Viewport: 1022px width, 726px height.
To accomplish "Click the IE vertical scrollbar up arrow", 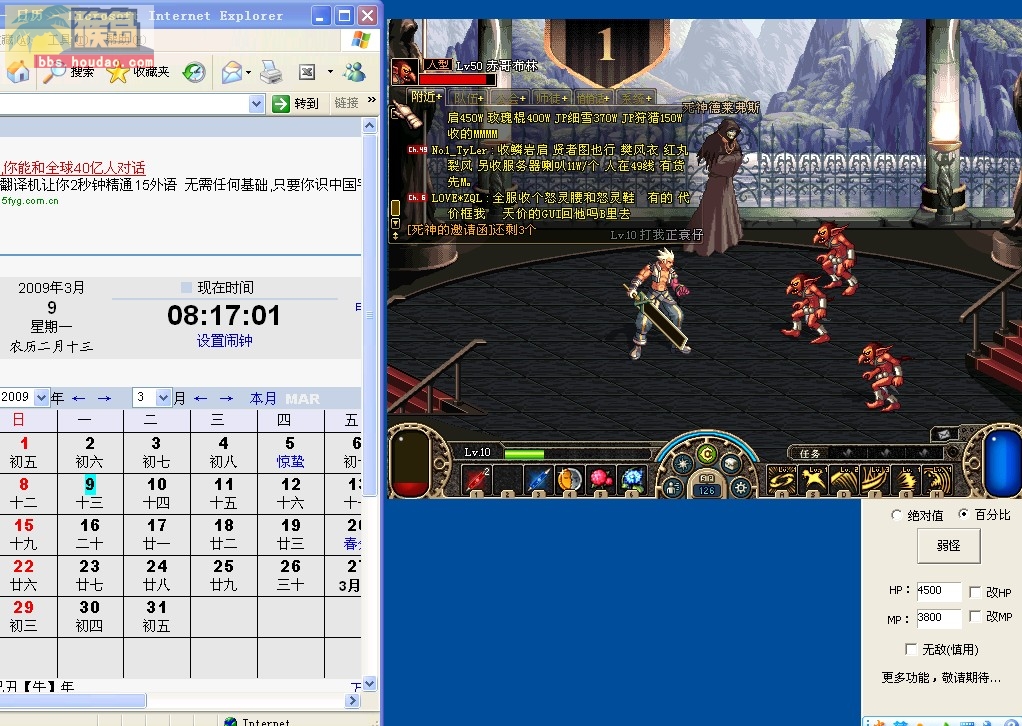I will (370, 126).
